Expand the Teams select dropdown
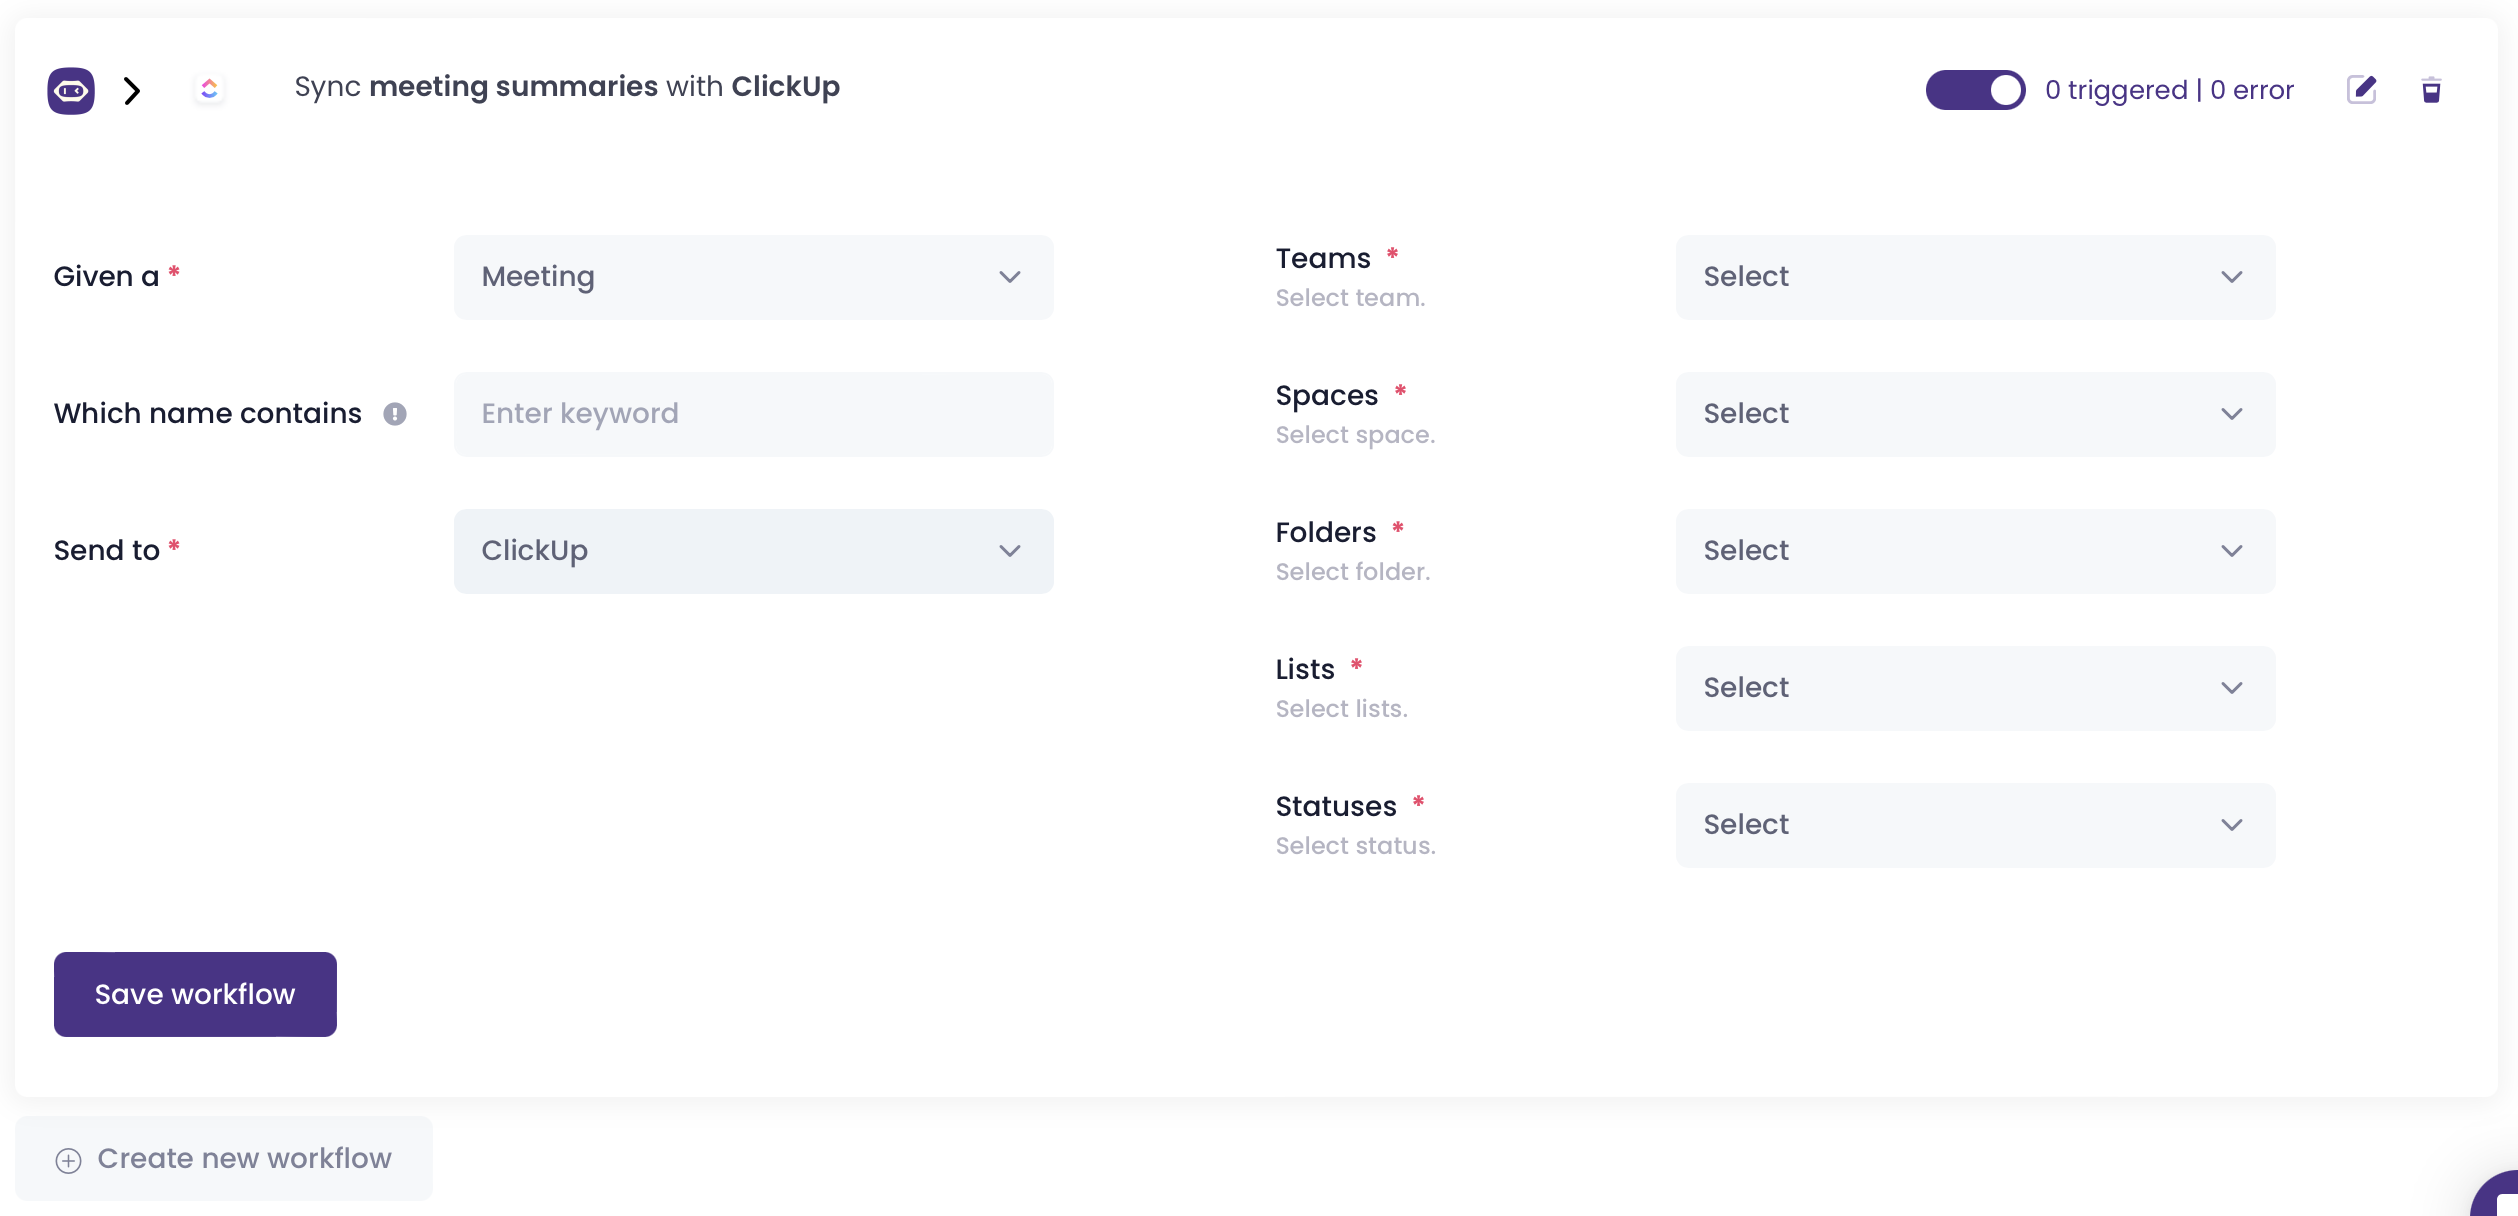The width and height of the screenshot is (2518, 1216). pos(1975,277)
